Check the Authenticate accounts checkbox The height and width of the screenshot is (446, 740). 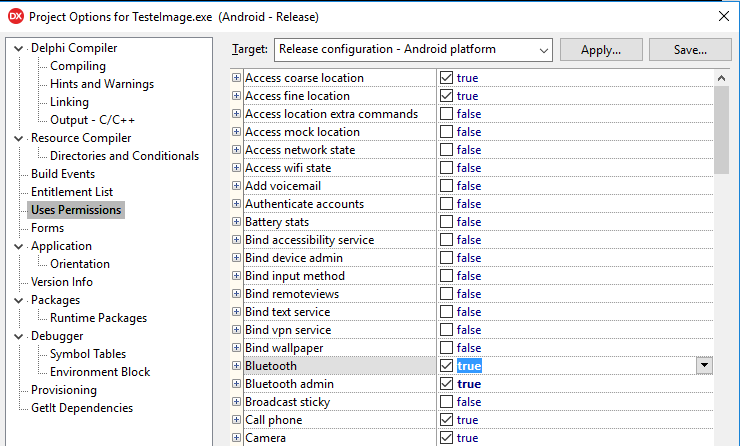click(446, 203)
